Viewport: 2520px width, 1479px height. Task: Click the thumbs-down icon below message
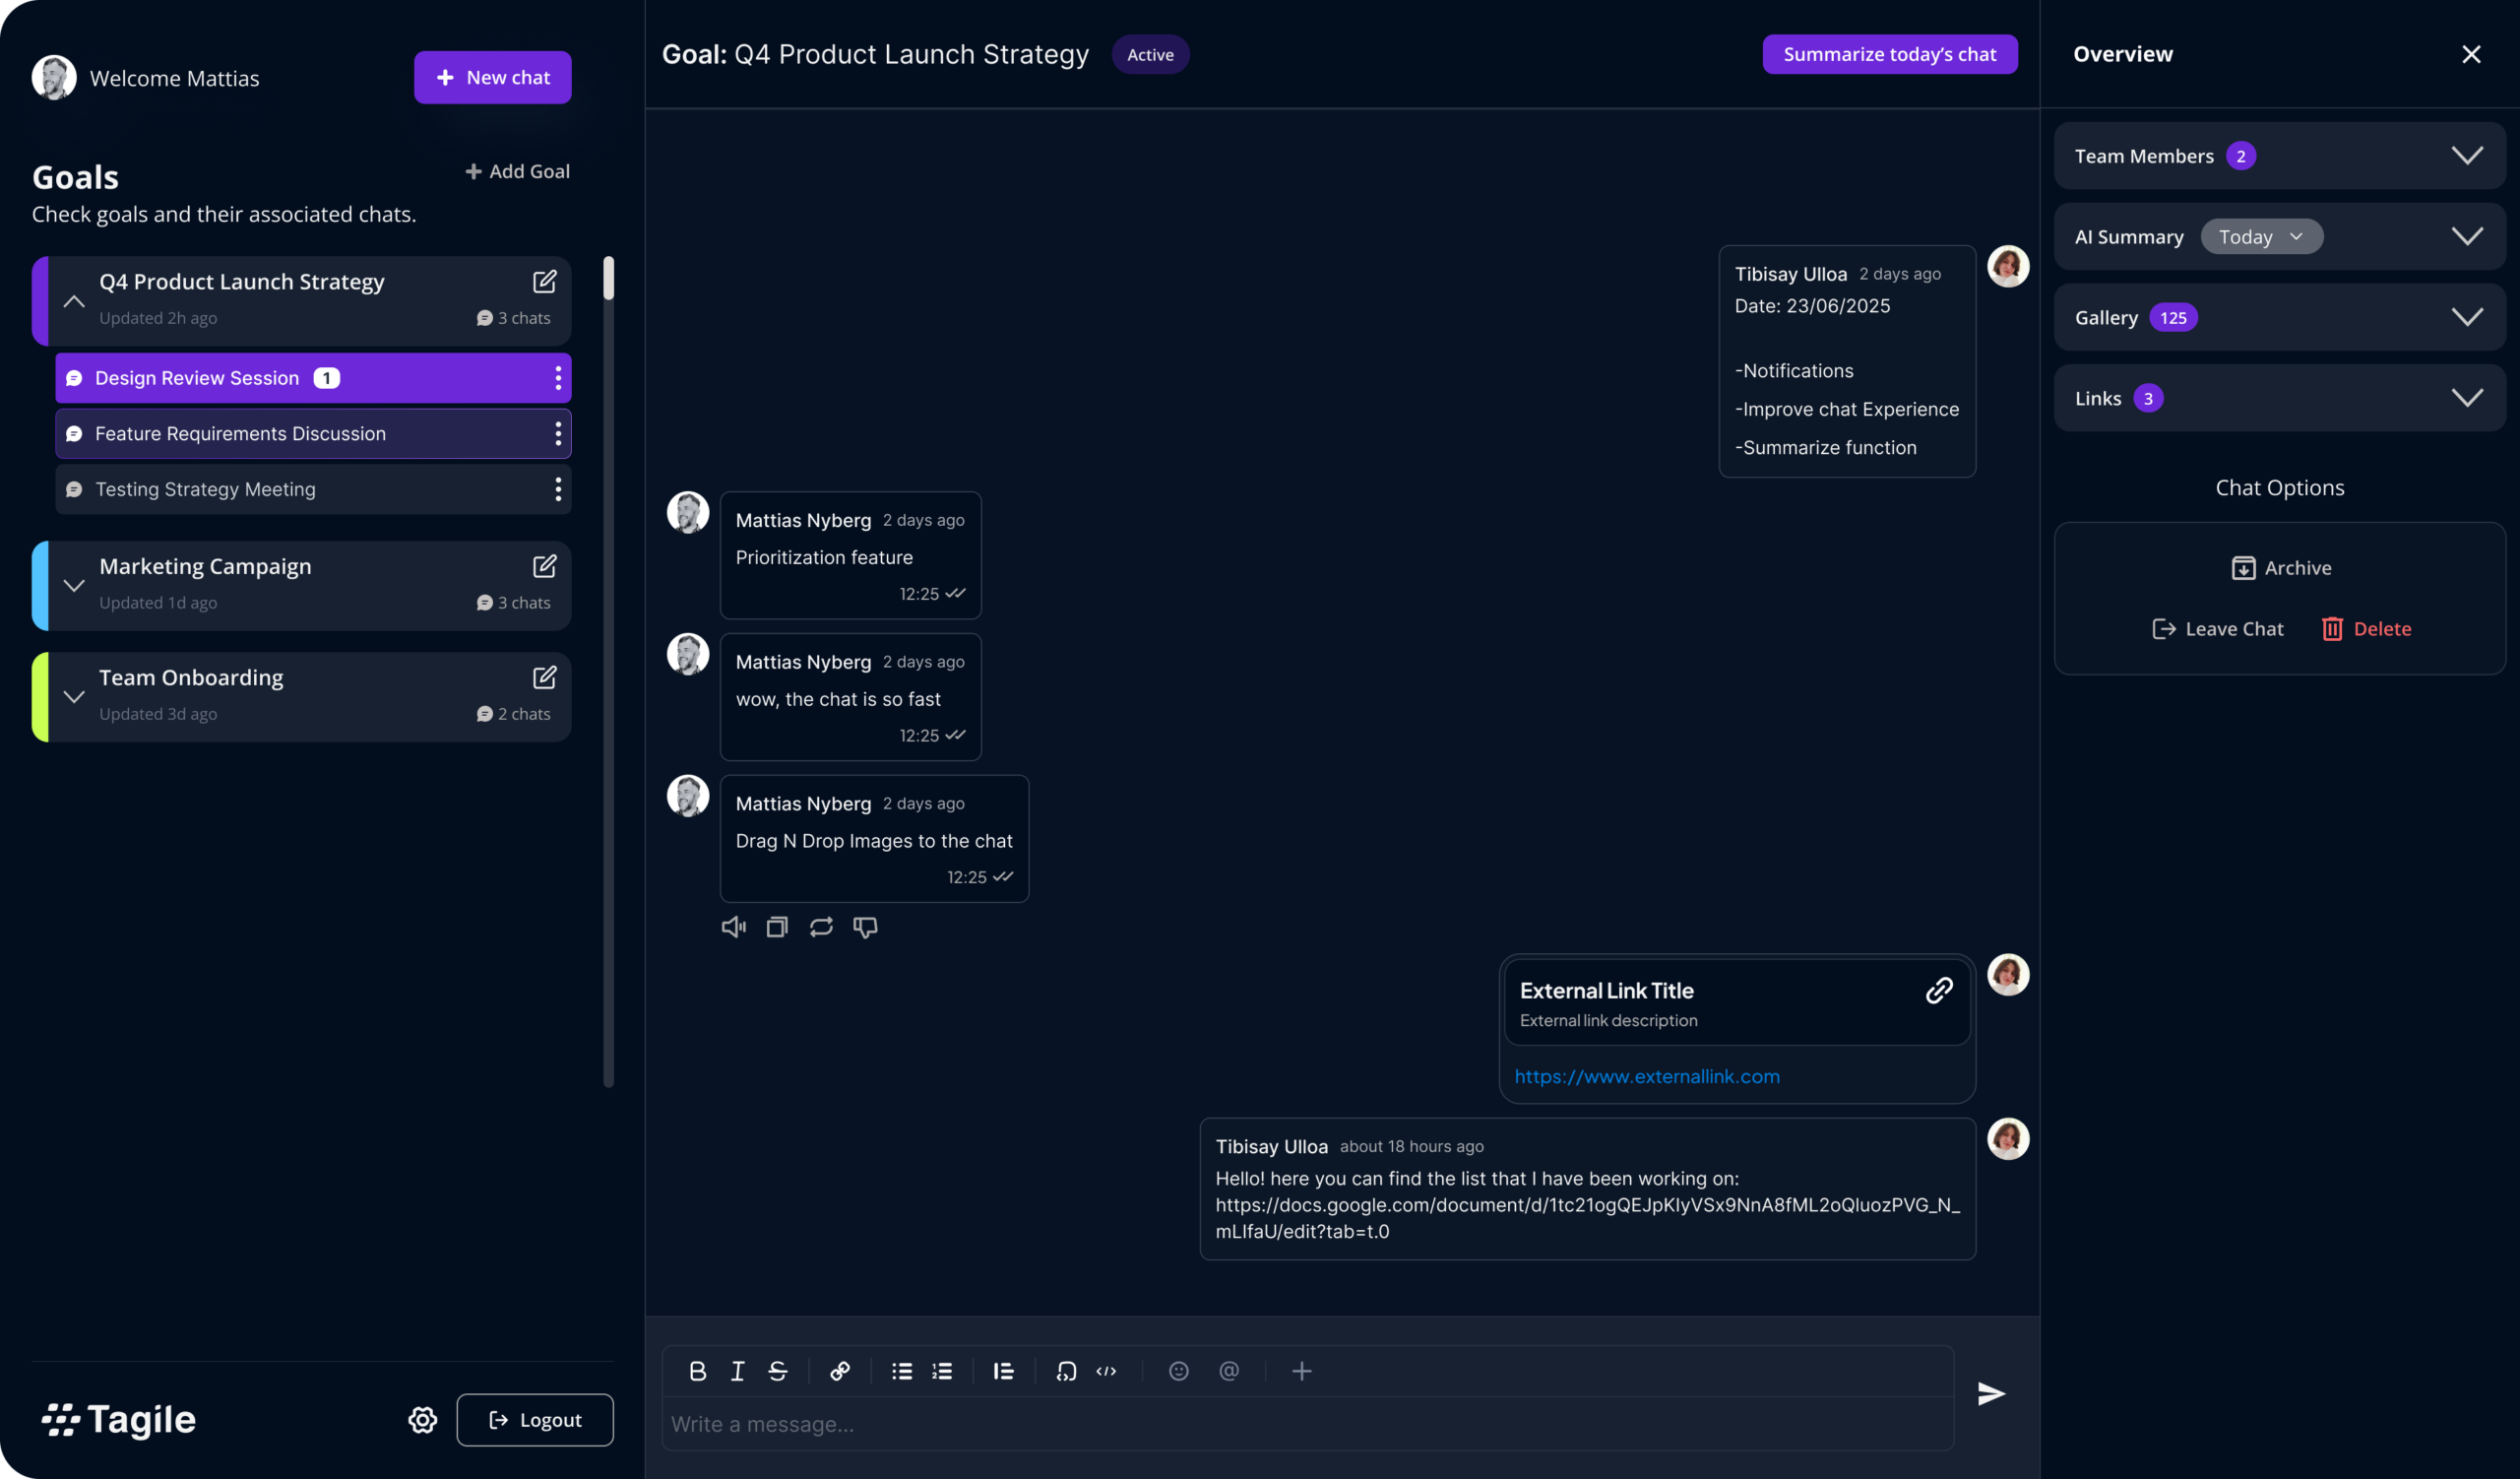click(865, 927)
